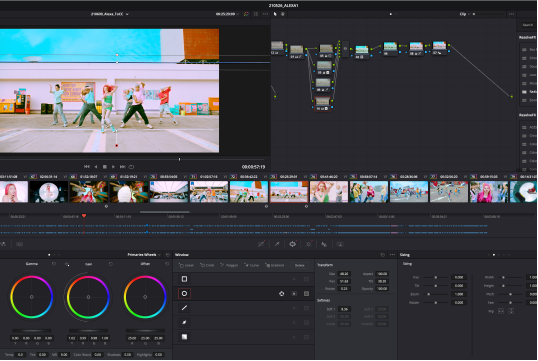Open the Tracker palette icon
Viewport: 538px width, 361px height.
click(x=308, y=244)
